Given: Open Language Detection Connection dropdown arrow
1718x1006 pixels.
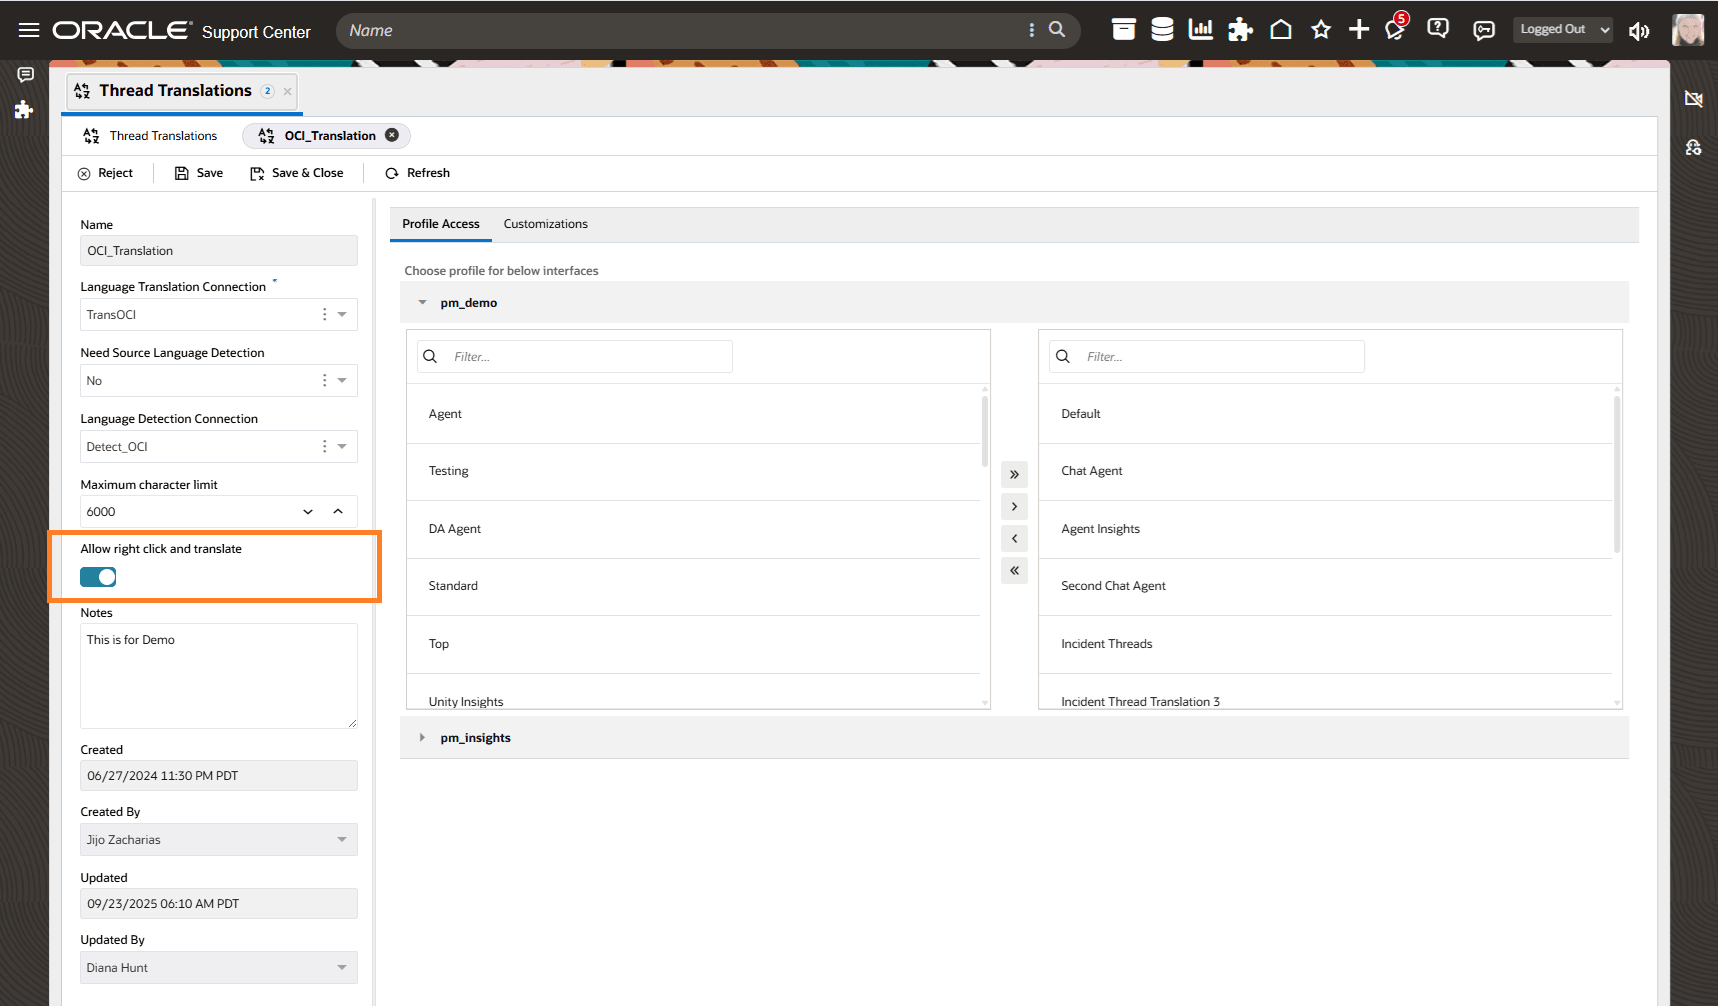Looking at the screenshot, I should point(342,446).
